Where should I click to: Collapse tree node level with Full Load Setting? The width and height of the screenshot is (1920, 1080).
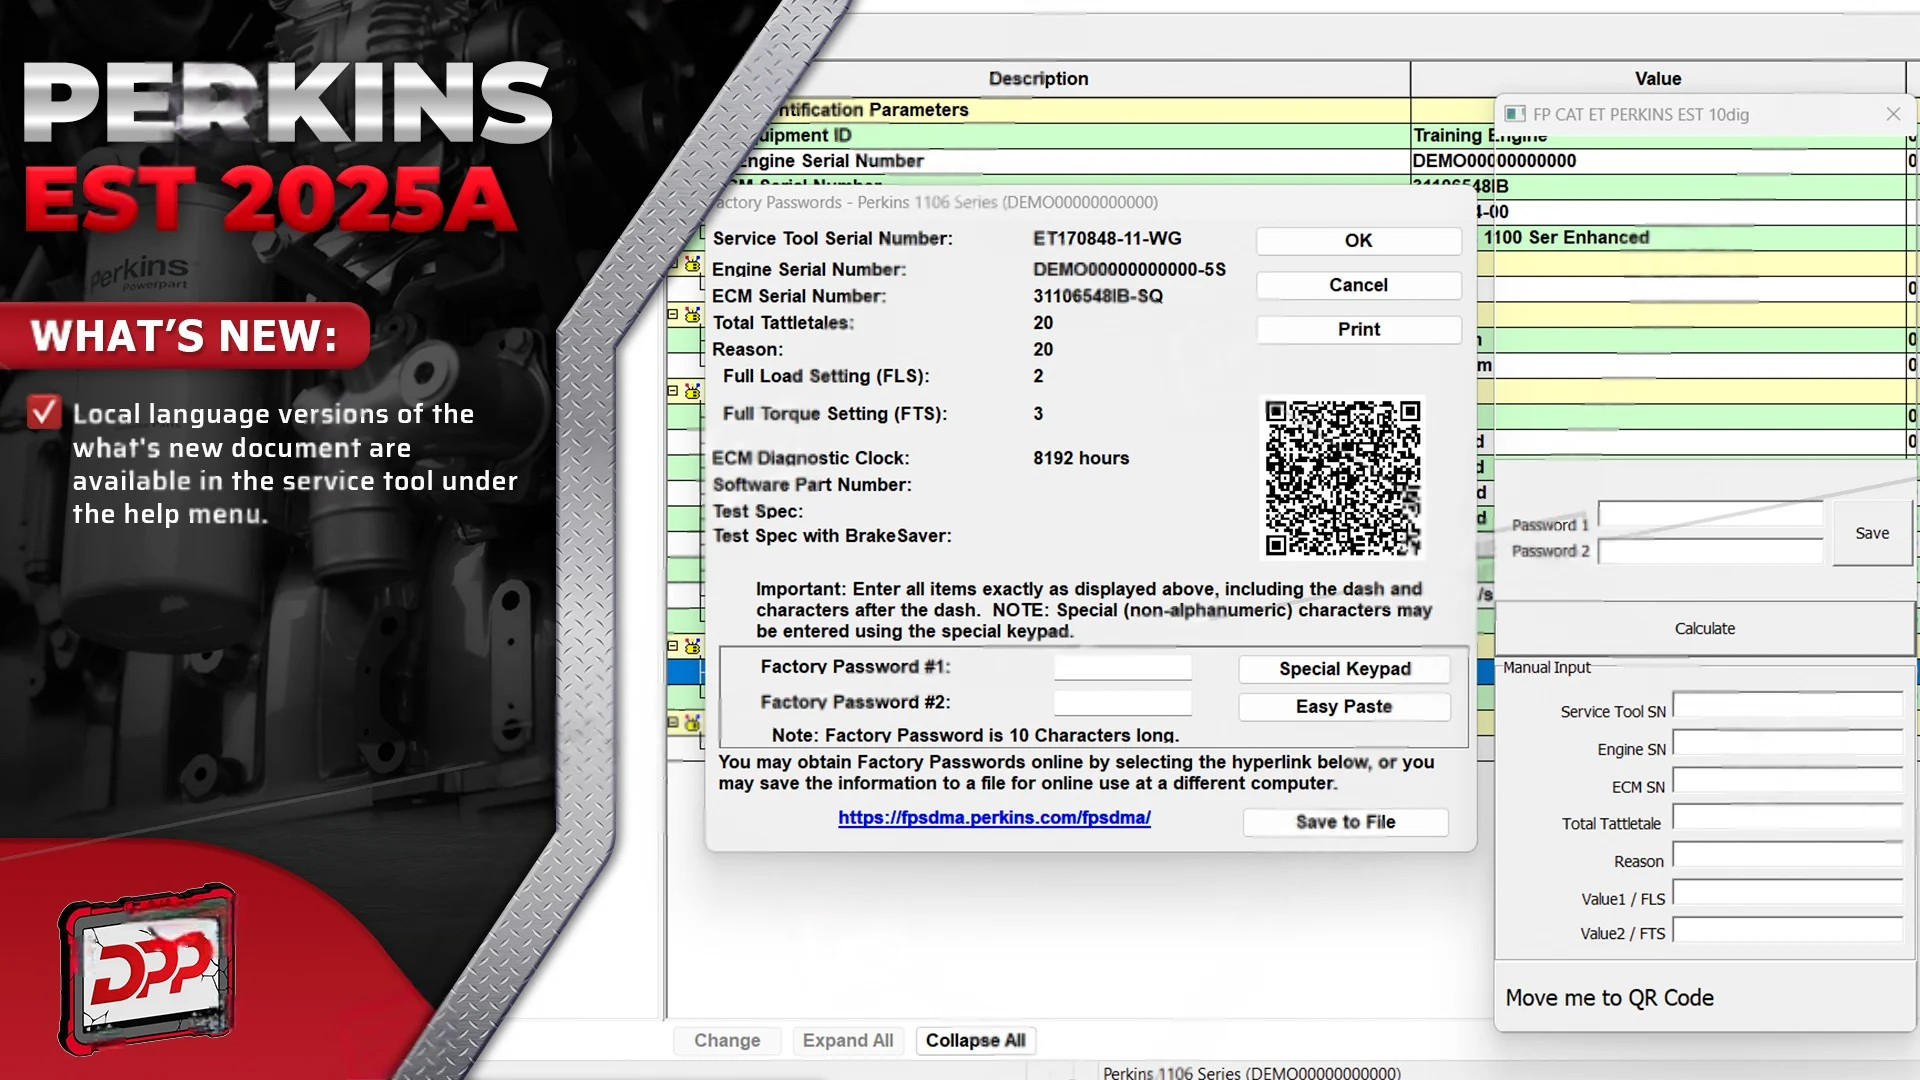673,391
